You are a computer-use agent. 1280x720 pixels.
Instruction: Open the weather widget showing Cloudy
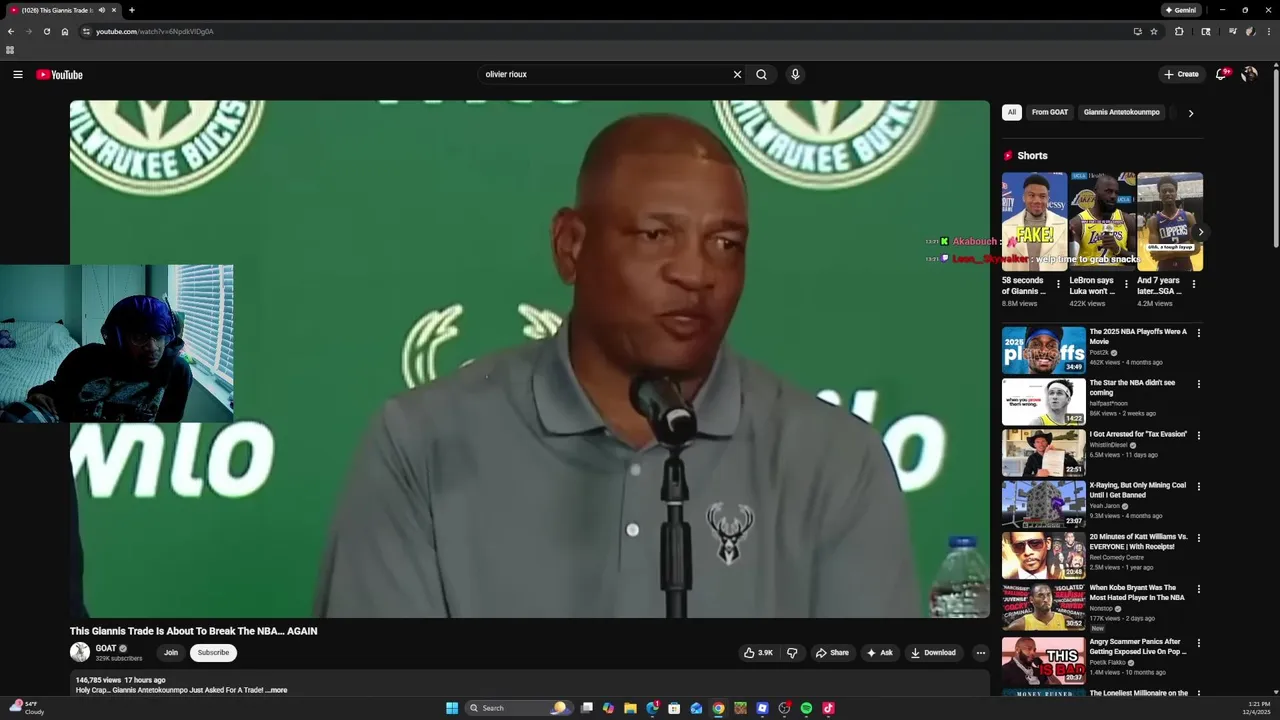pos(27,708)
